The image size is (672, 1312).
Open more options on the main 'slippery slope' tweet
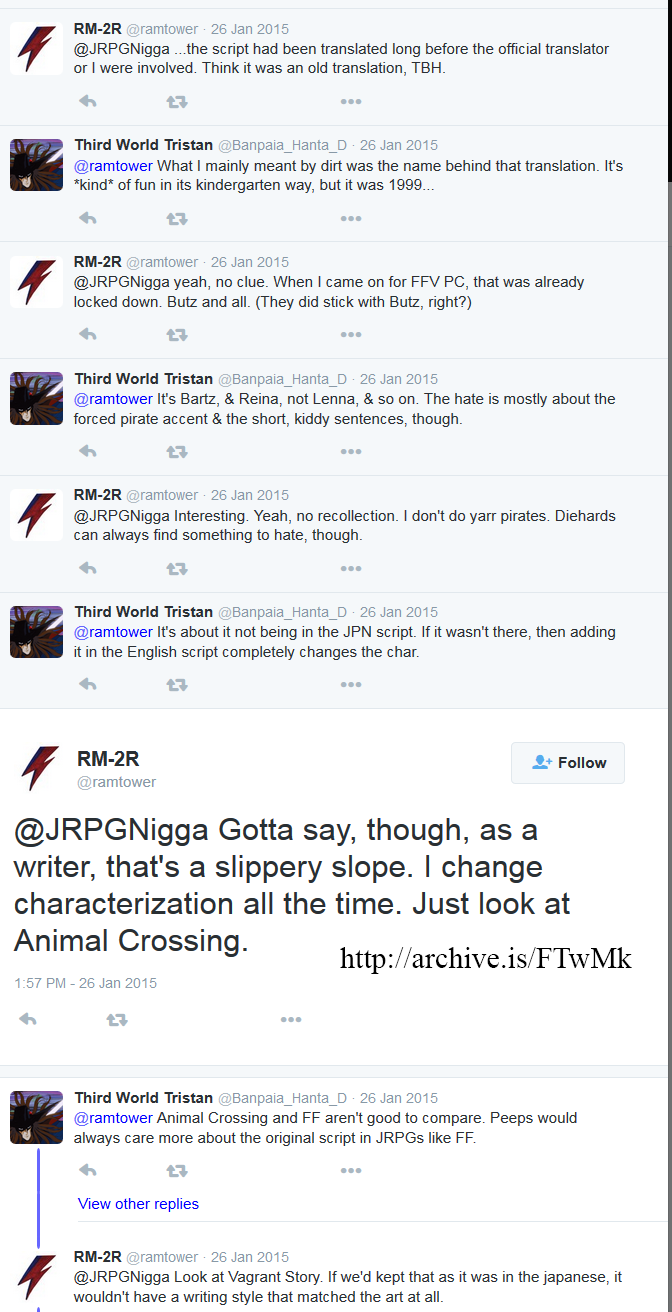click(291, 1020)
